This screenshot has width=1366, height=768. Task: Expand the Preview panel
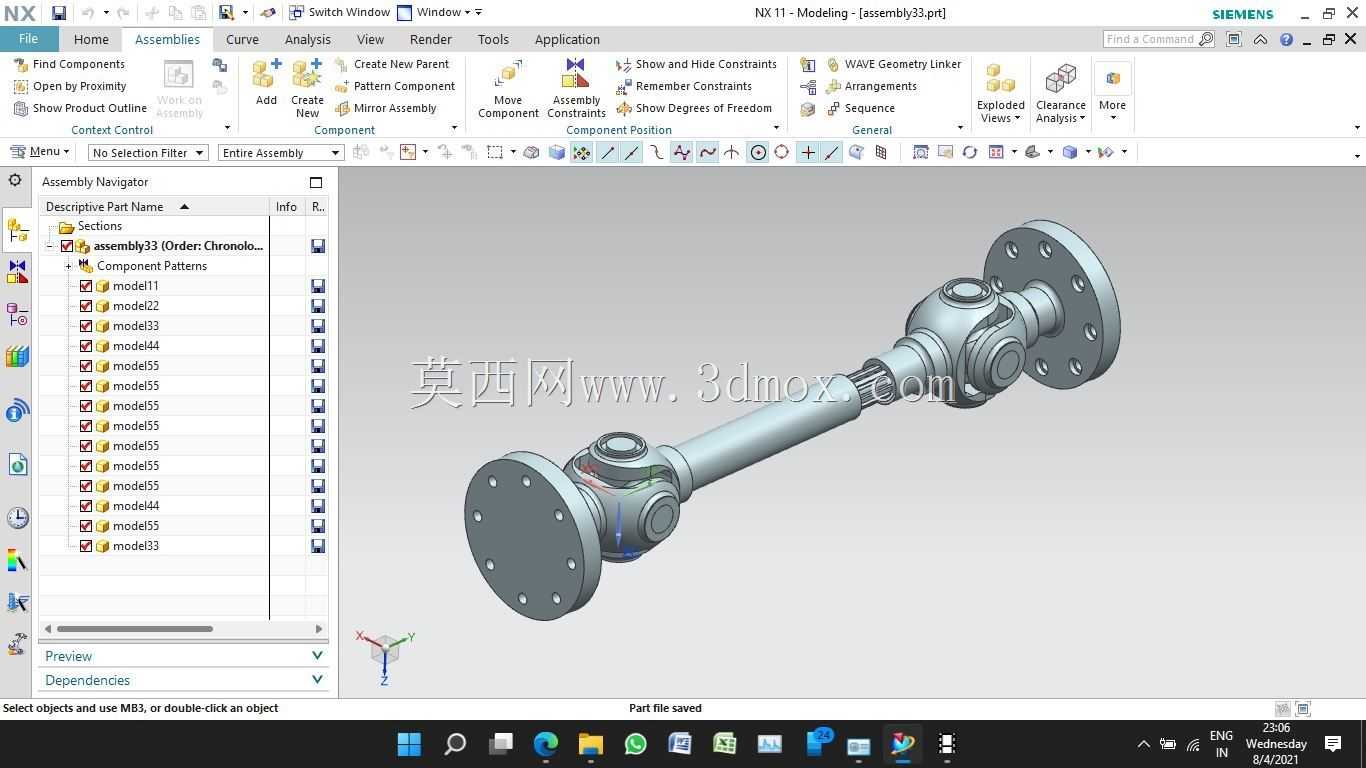tap(183, 656)
